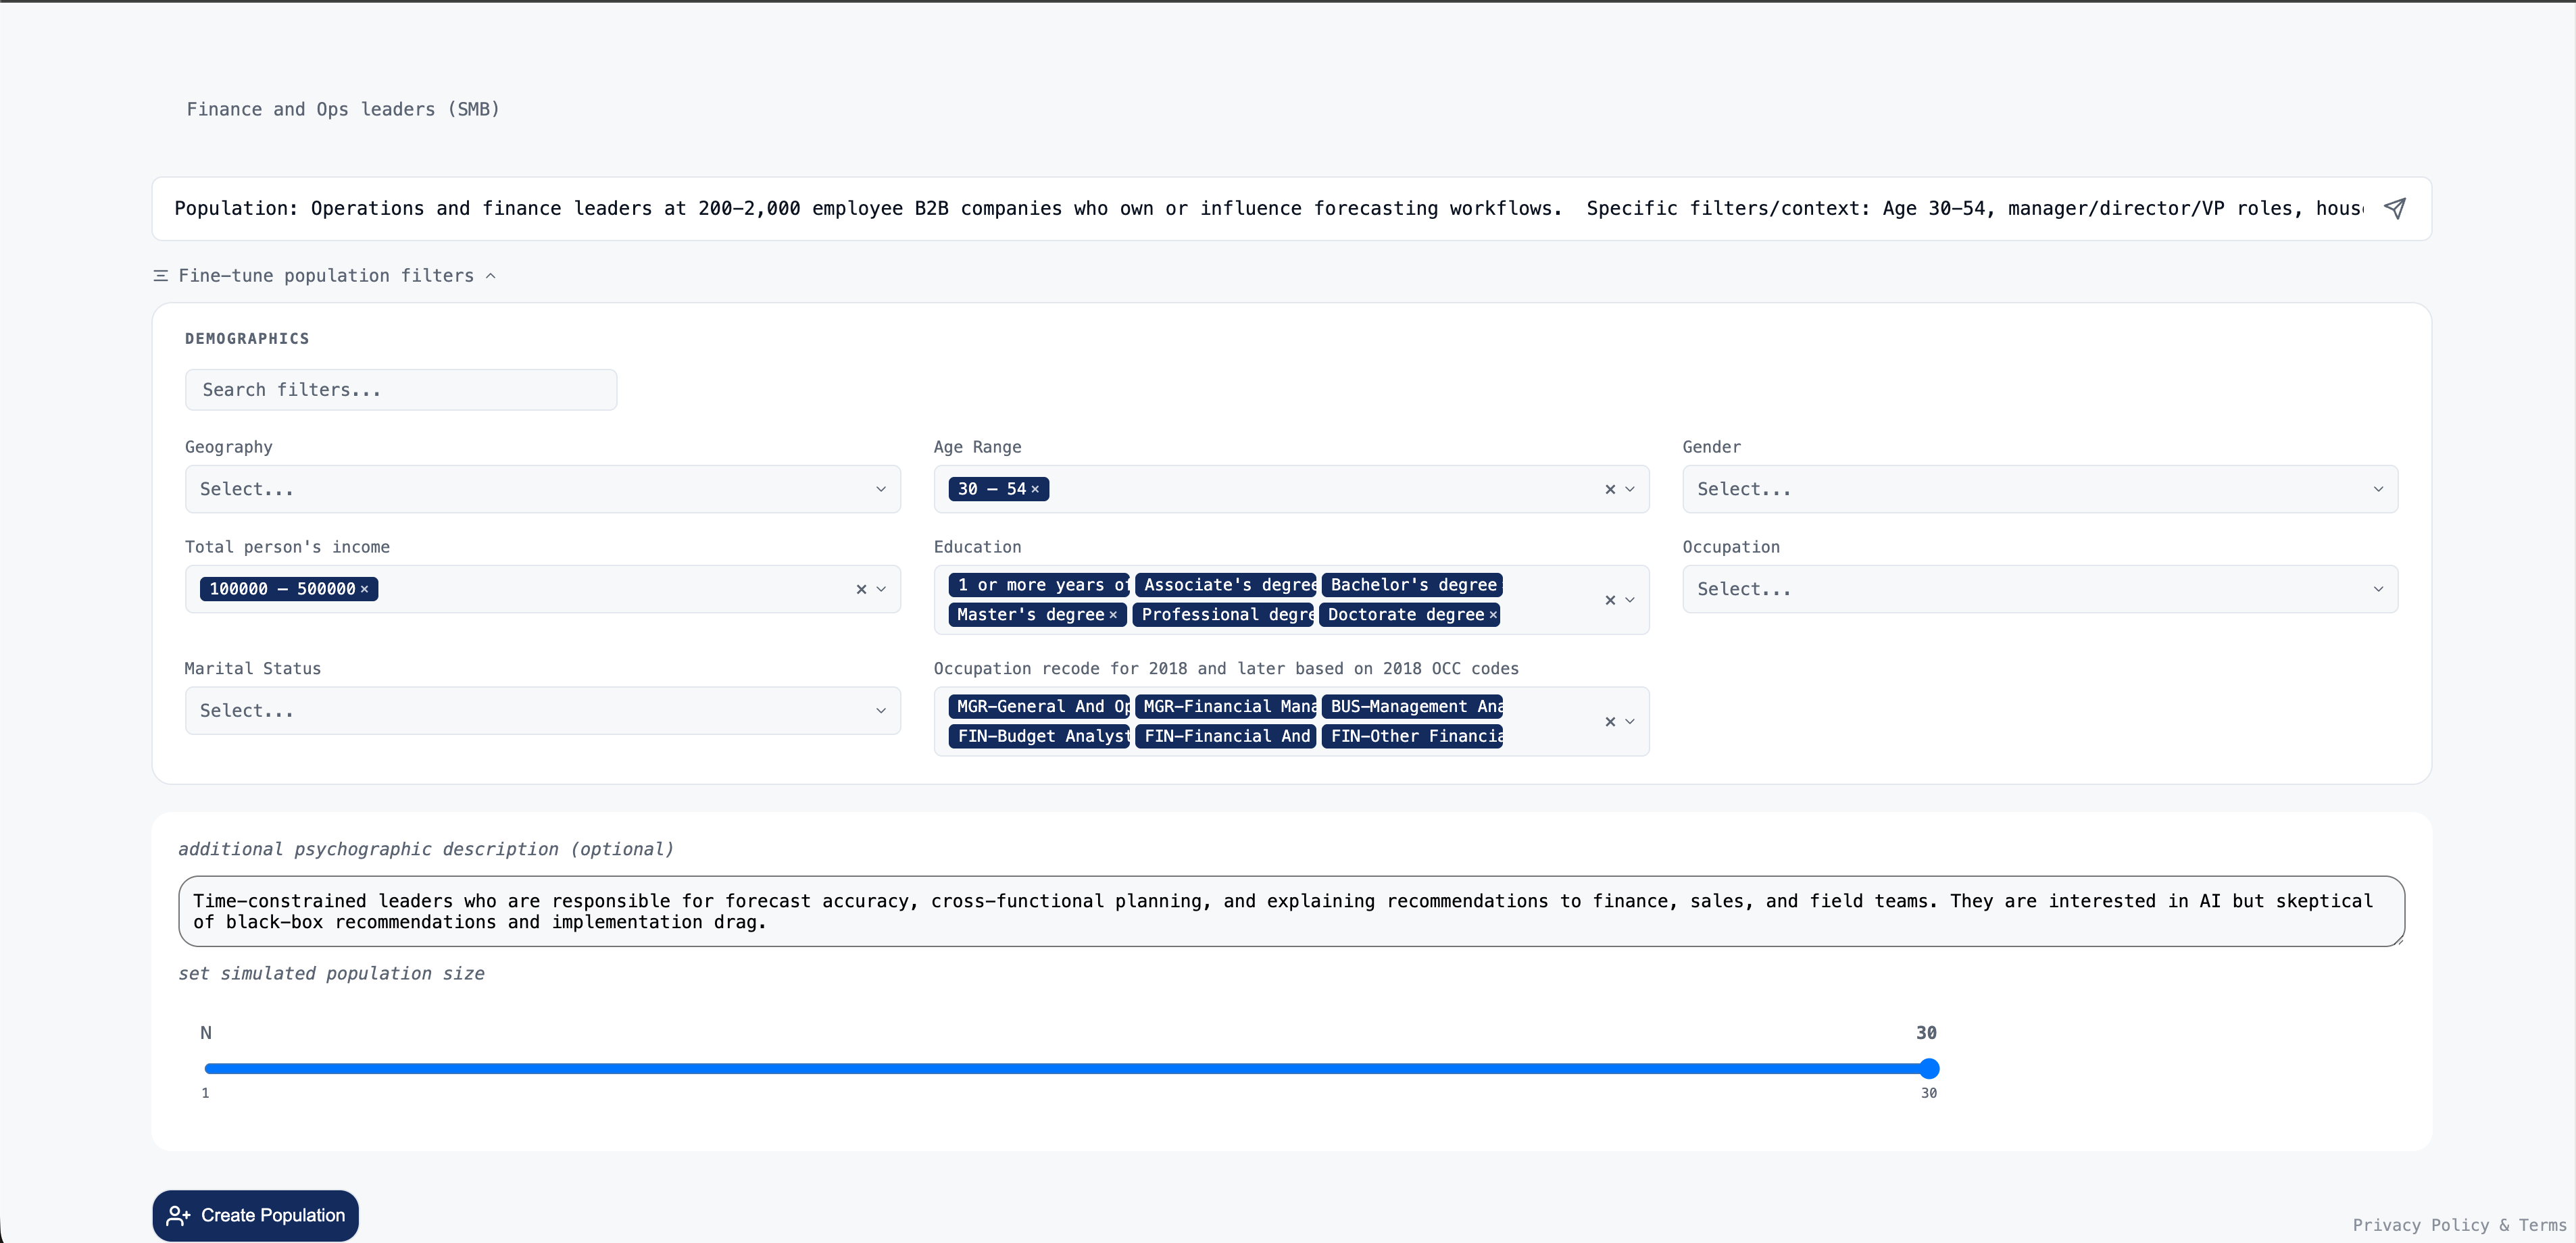Screen dimensions: 2576x1243
Task: Clear all income filter values
Action: [861, 589]
